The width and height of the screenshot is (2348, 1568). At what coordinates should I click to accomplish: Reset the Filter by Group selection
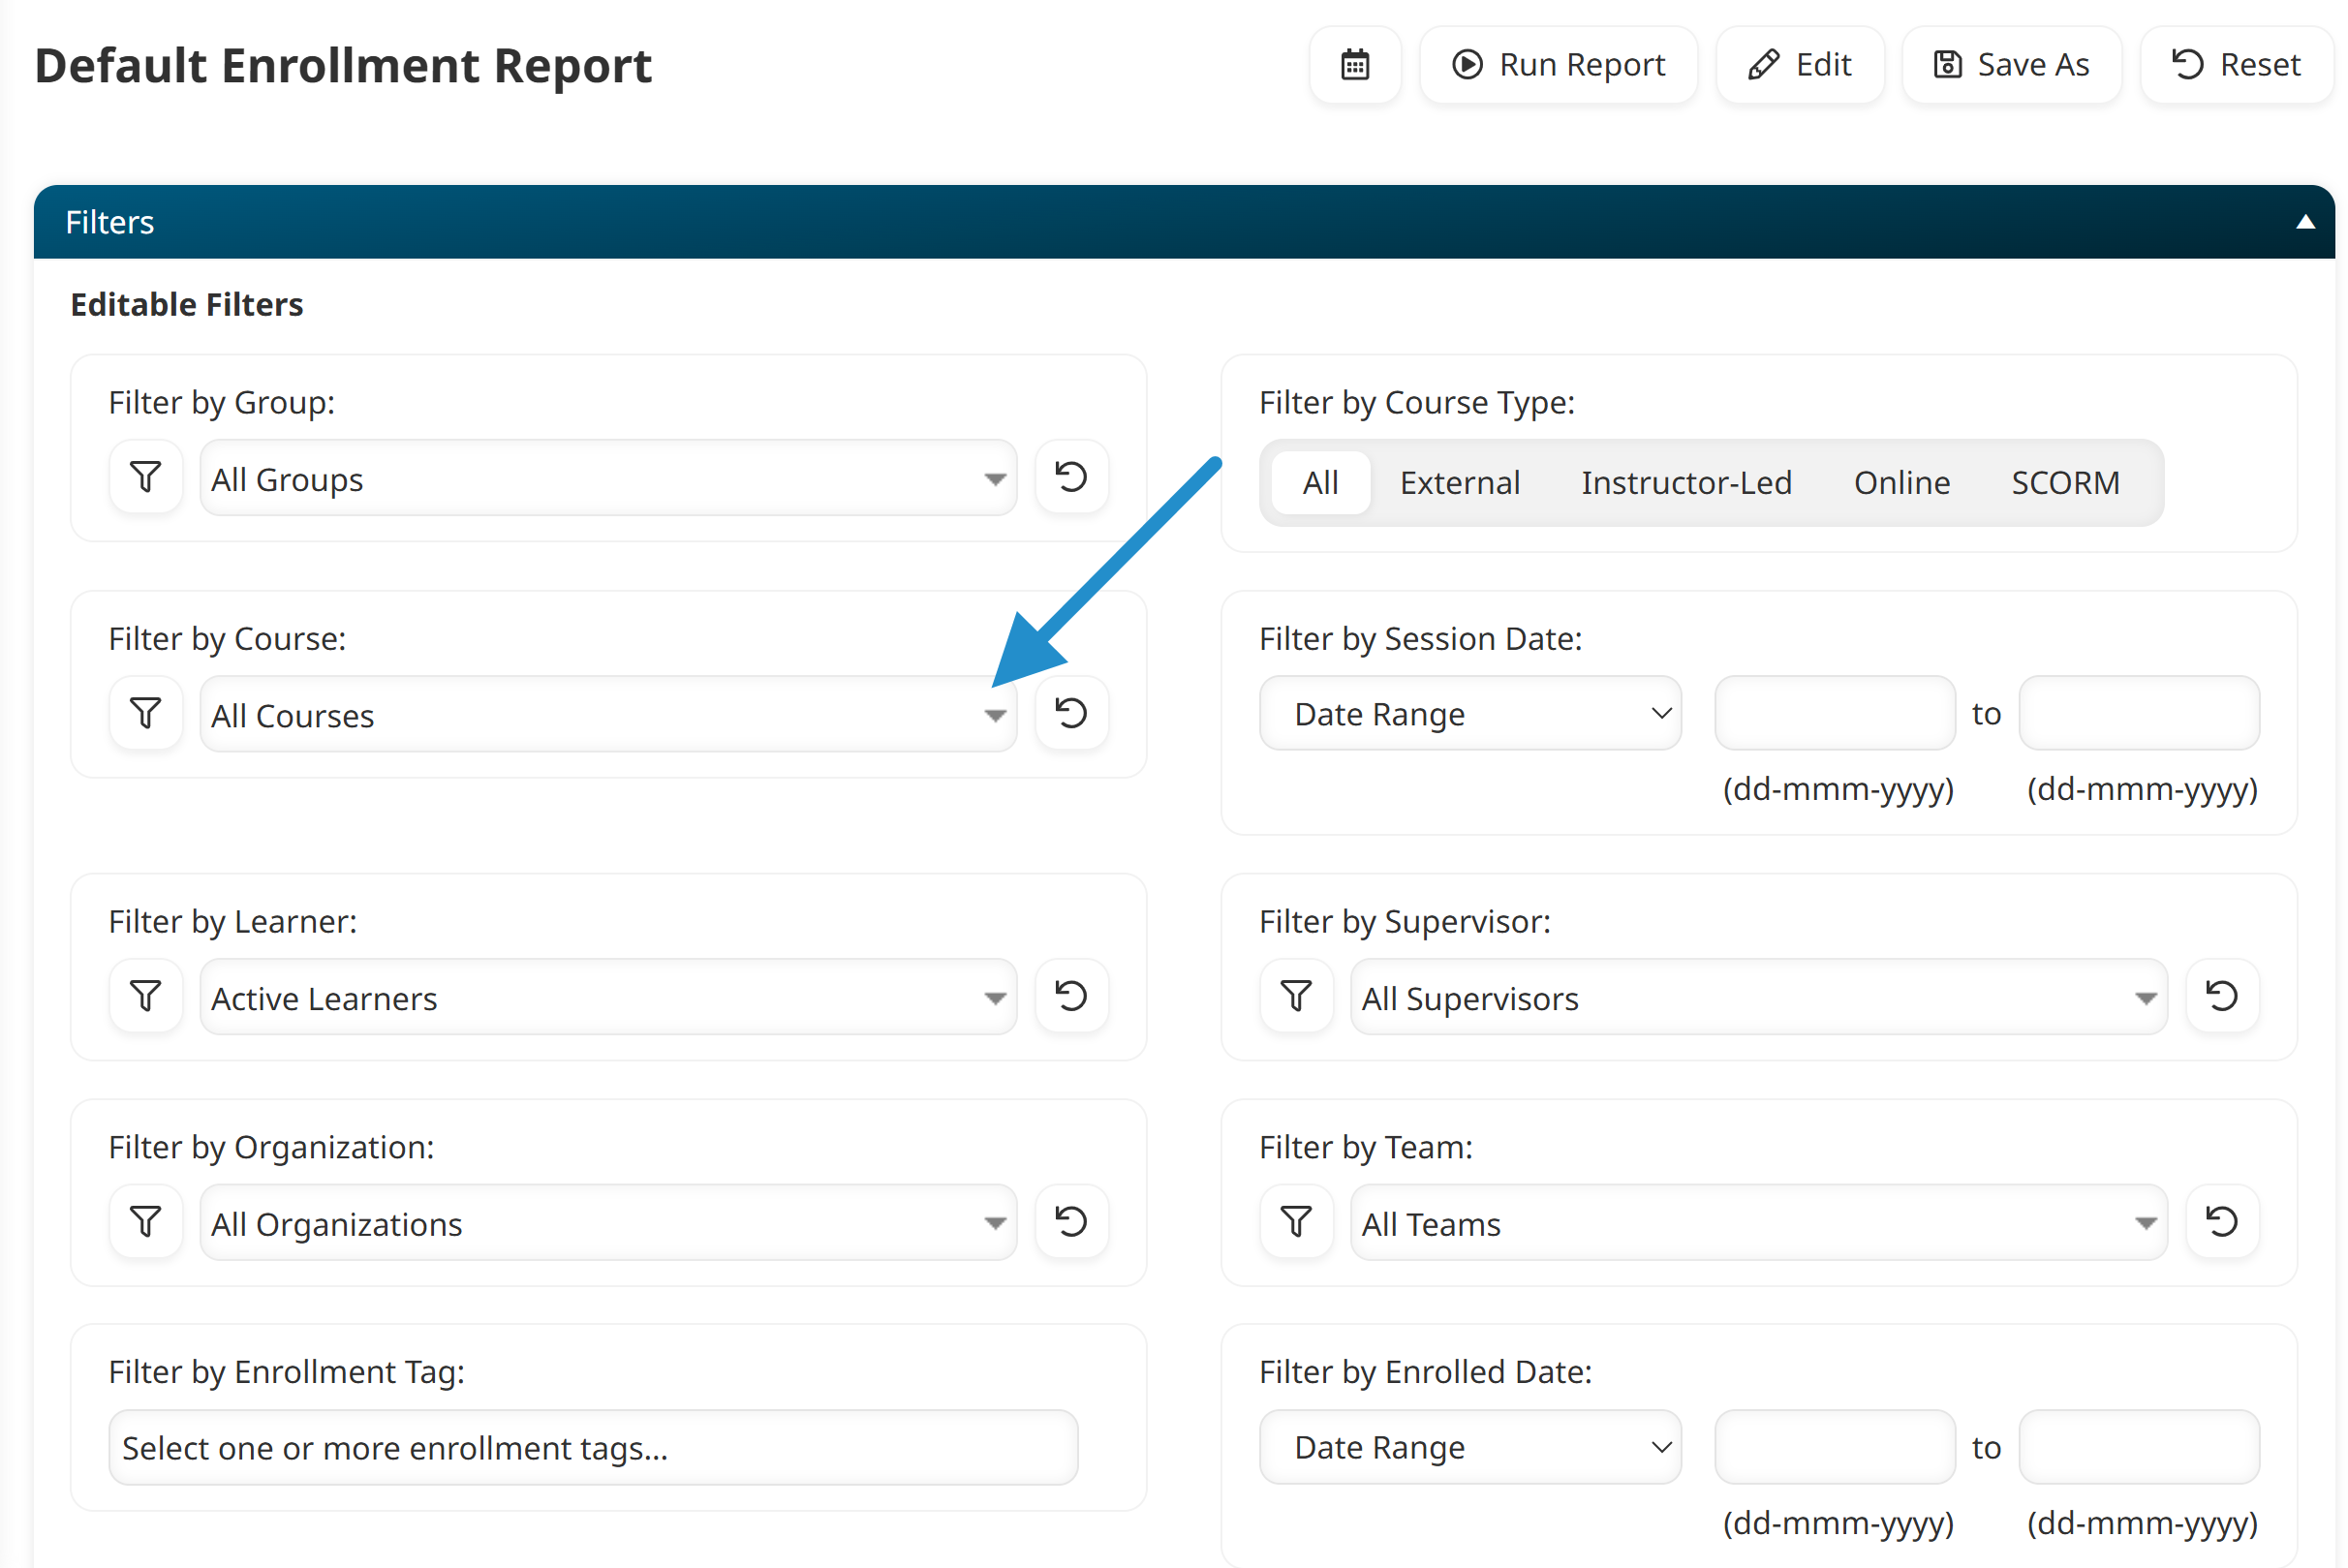click(1071, 477)
